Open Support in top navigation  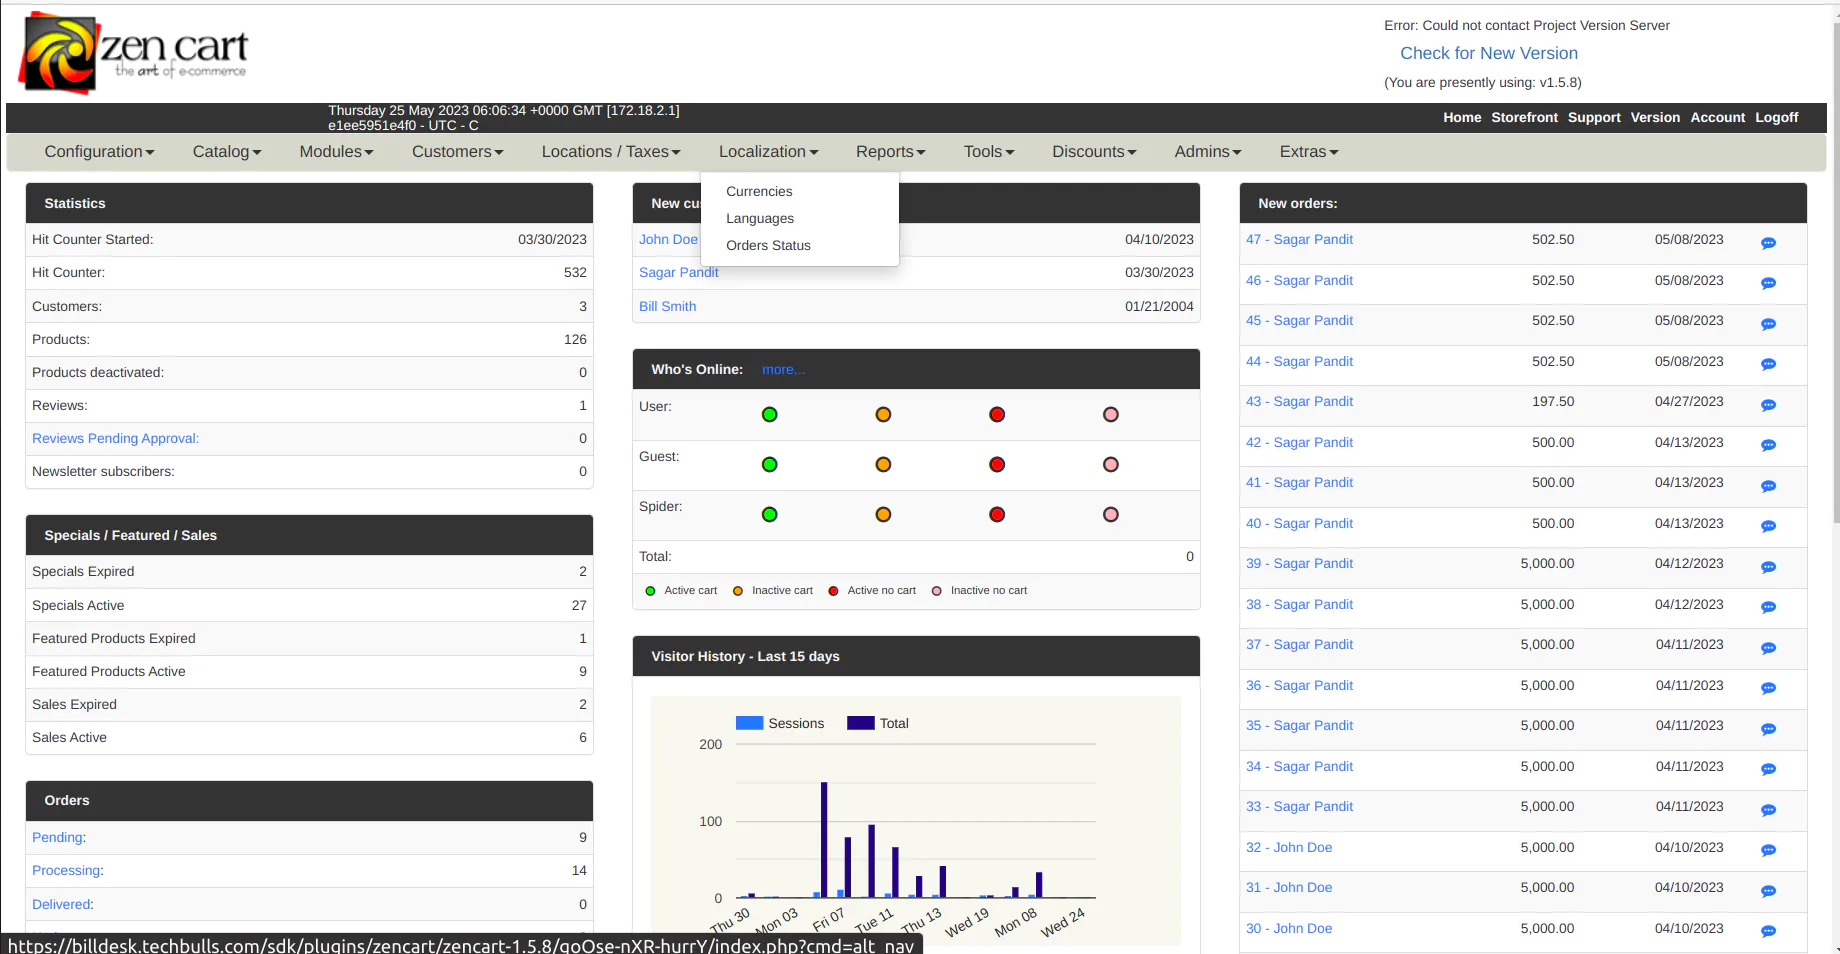1594,117
